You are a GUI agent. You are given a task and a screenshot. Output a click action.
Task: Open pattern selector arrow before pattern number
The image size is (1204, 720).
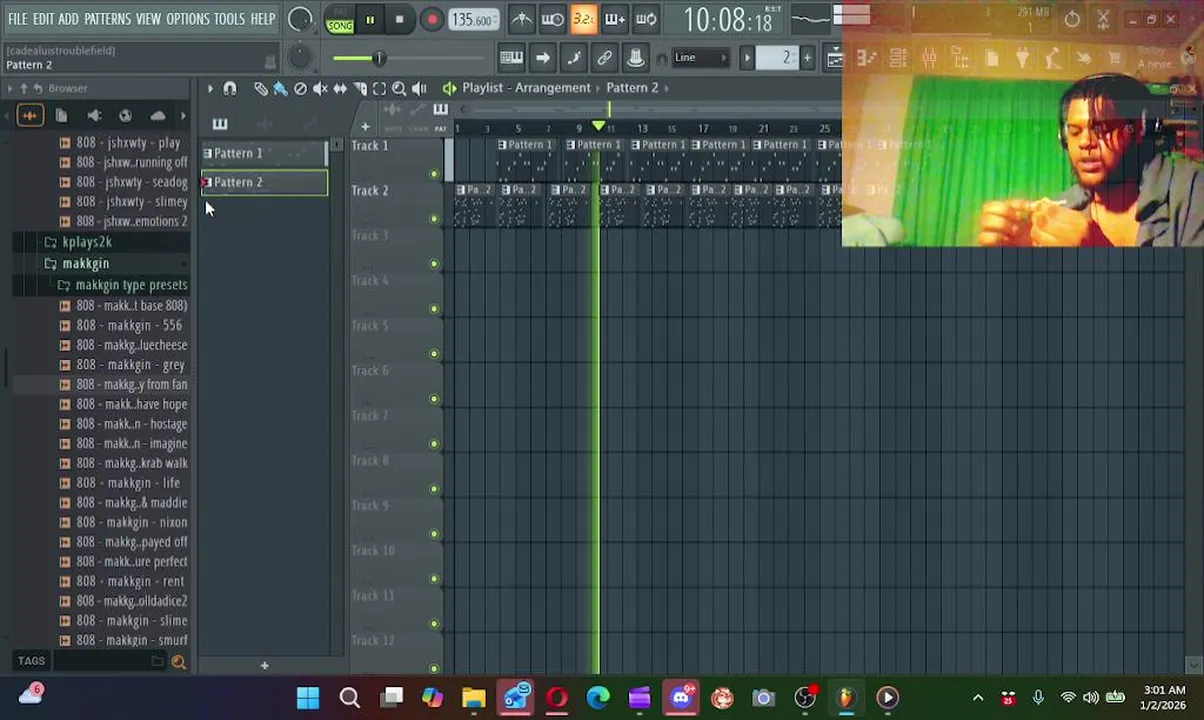[x=747, y=57]
